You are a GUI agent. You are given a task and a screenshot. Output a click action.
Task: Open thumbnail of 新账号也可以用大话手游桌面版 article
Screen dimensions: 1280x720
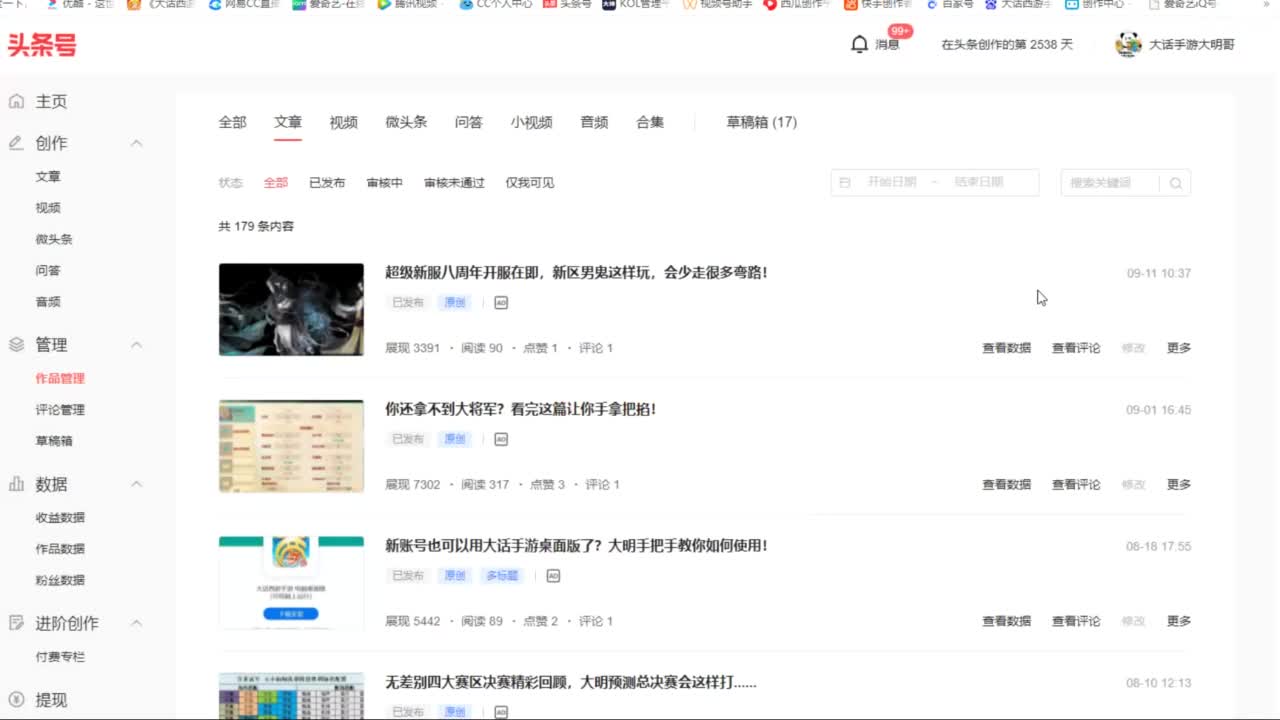pos(291,583)
